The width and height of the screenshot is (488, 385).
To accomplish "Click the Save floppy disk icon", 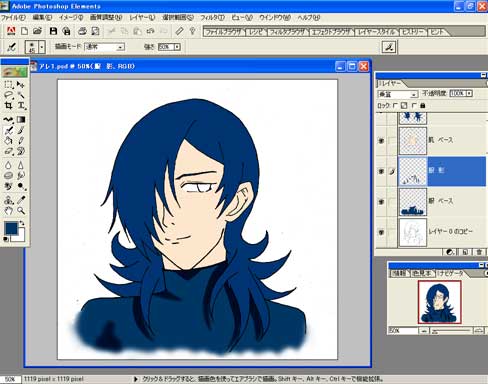I will coord(53,31).
